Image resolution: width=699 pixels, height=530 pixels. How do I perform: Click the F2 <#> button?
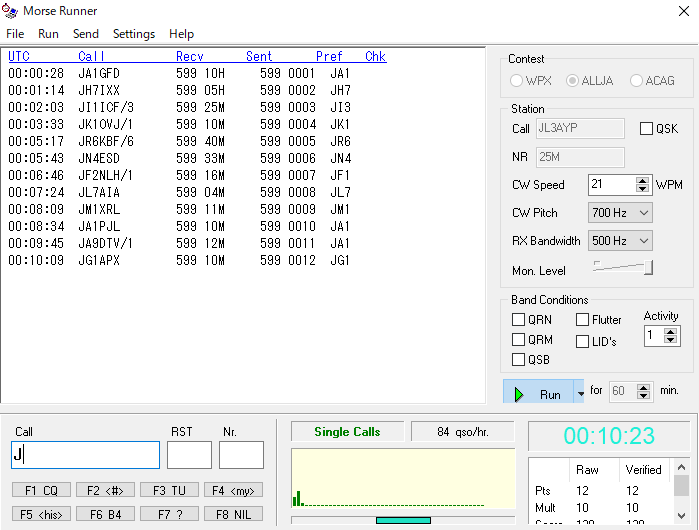(x=105, y=490)
